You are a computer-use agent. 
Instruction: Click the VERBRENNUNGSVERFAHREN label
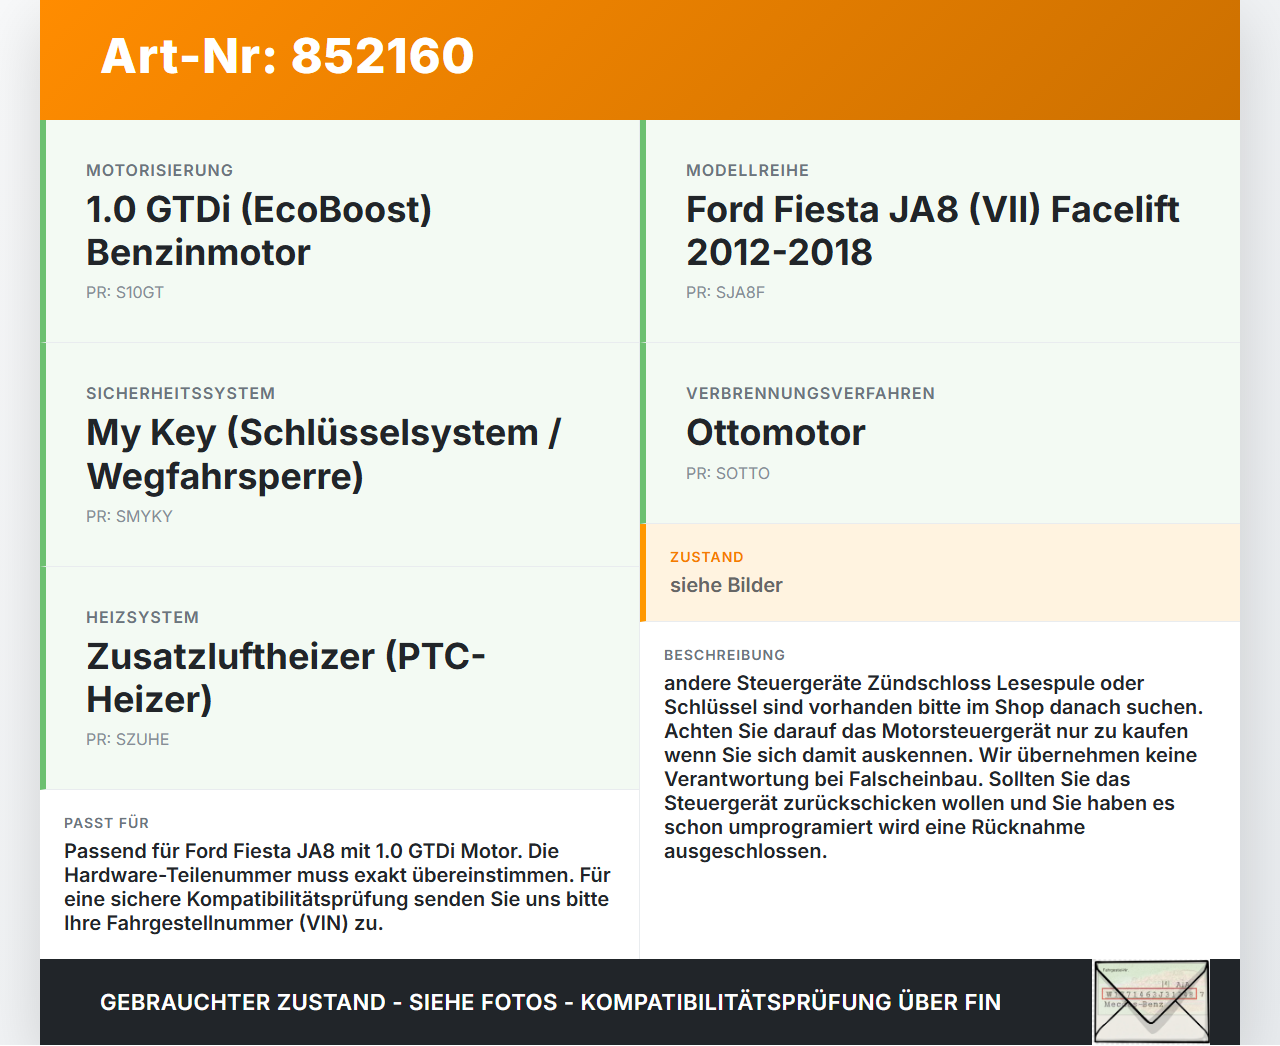coord(811,394)
